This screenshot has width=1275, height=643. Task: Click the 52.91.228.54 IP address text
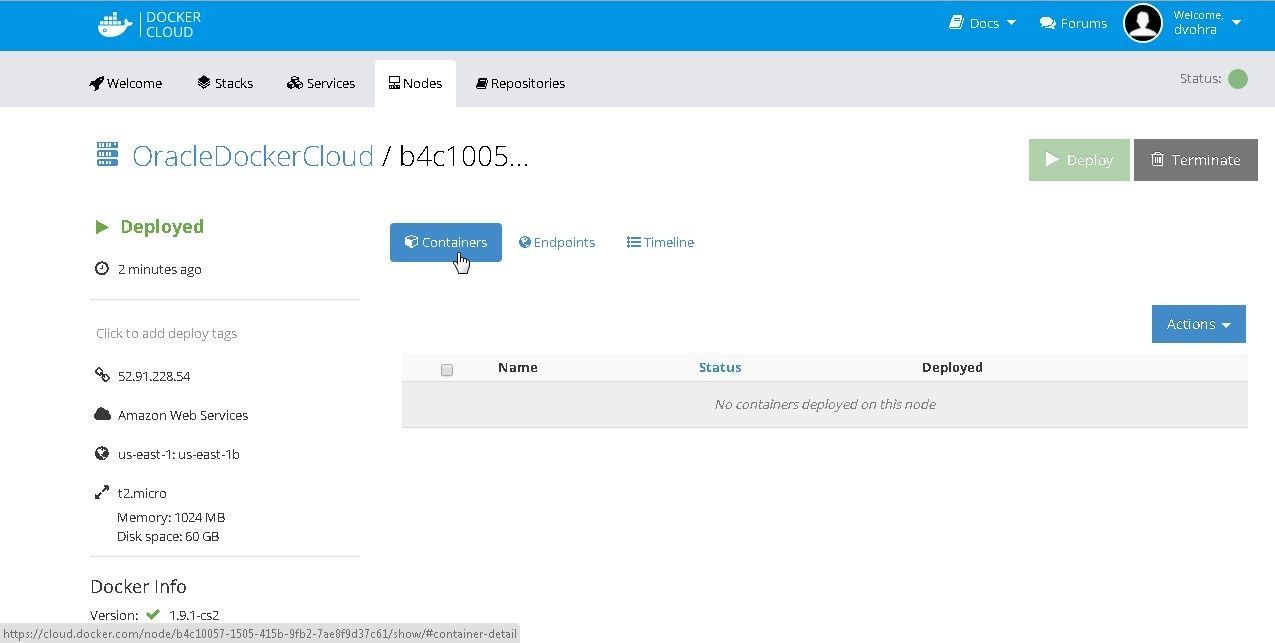click(x=154, y=376)
